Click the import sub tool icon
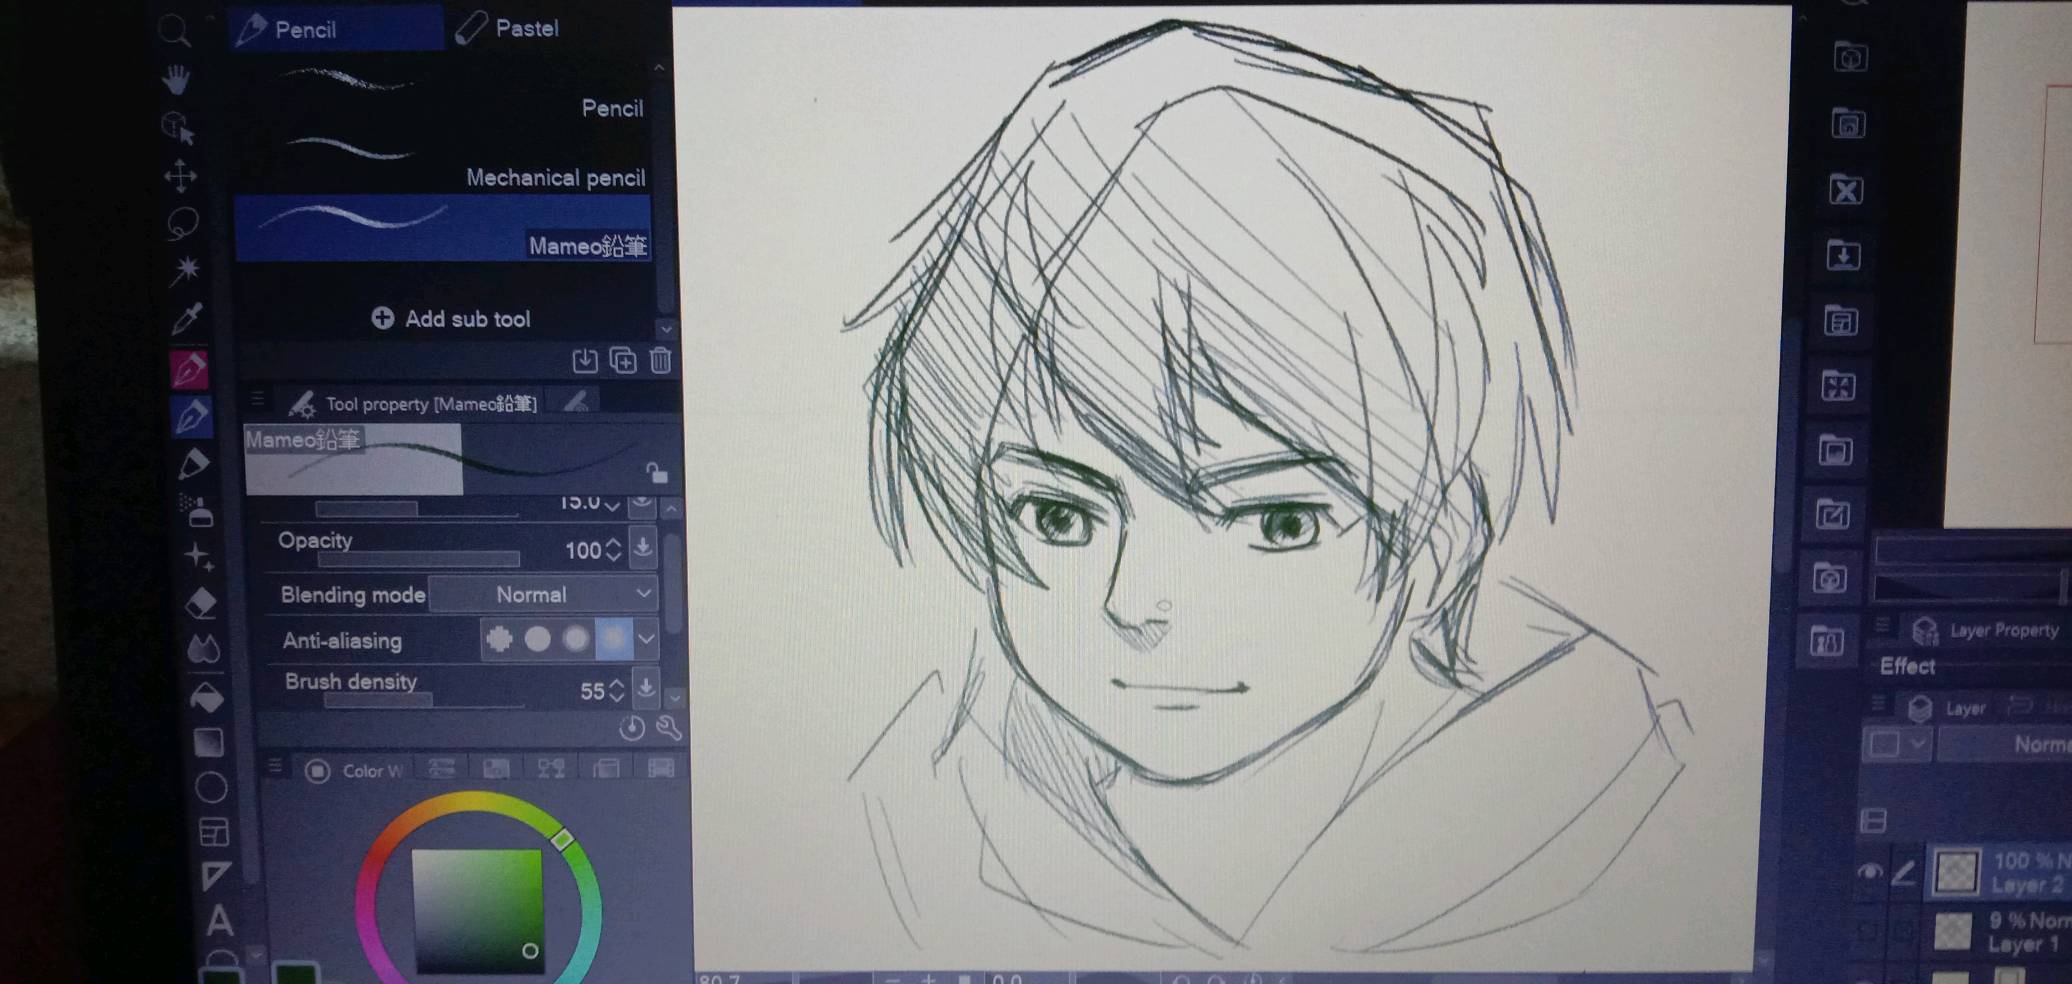This screenshot has width=2072, height=984. pyautogui.click(x=585, y=361)
